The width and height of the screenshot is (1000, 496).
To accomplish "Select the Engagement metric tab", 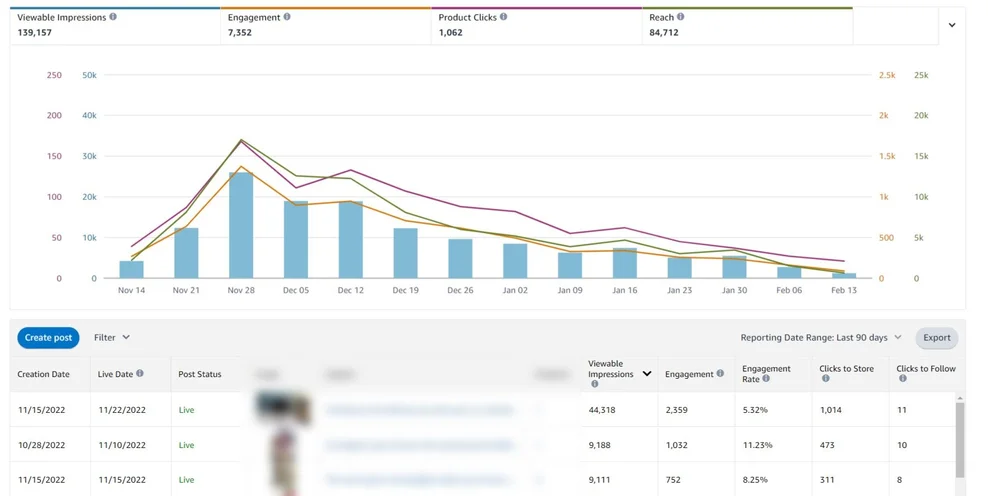I will (326, 26).
